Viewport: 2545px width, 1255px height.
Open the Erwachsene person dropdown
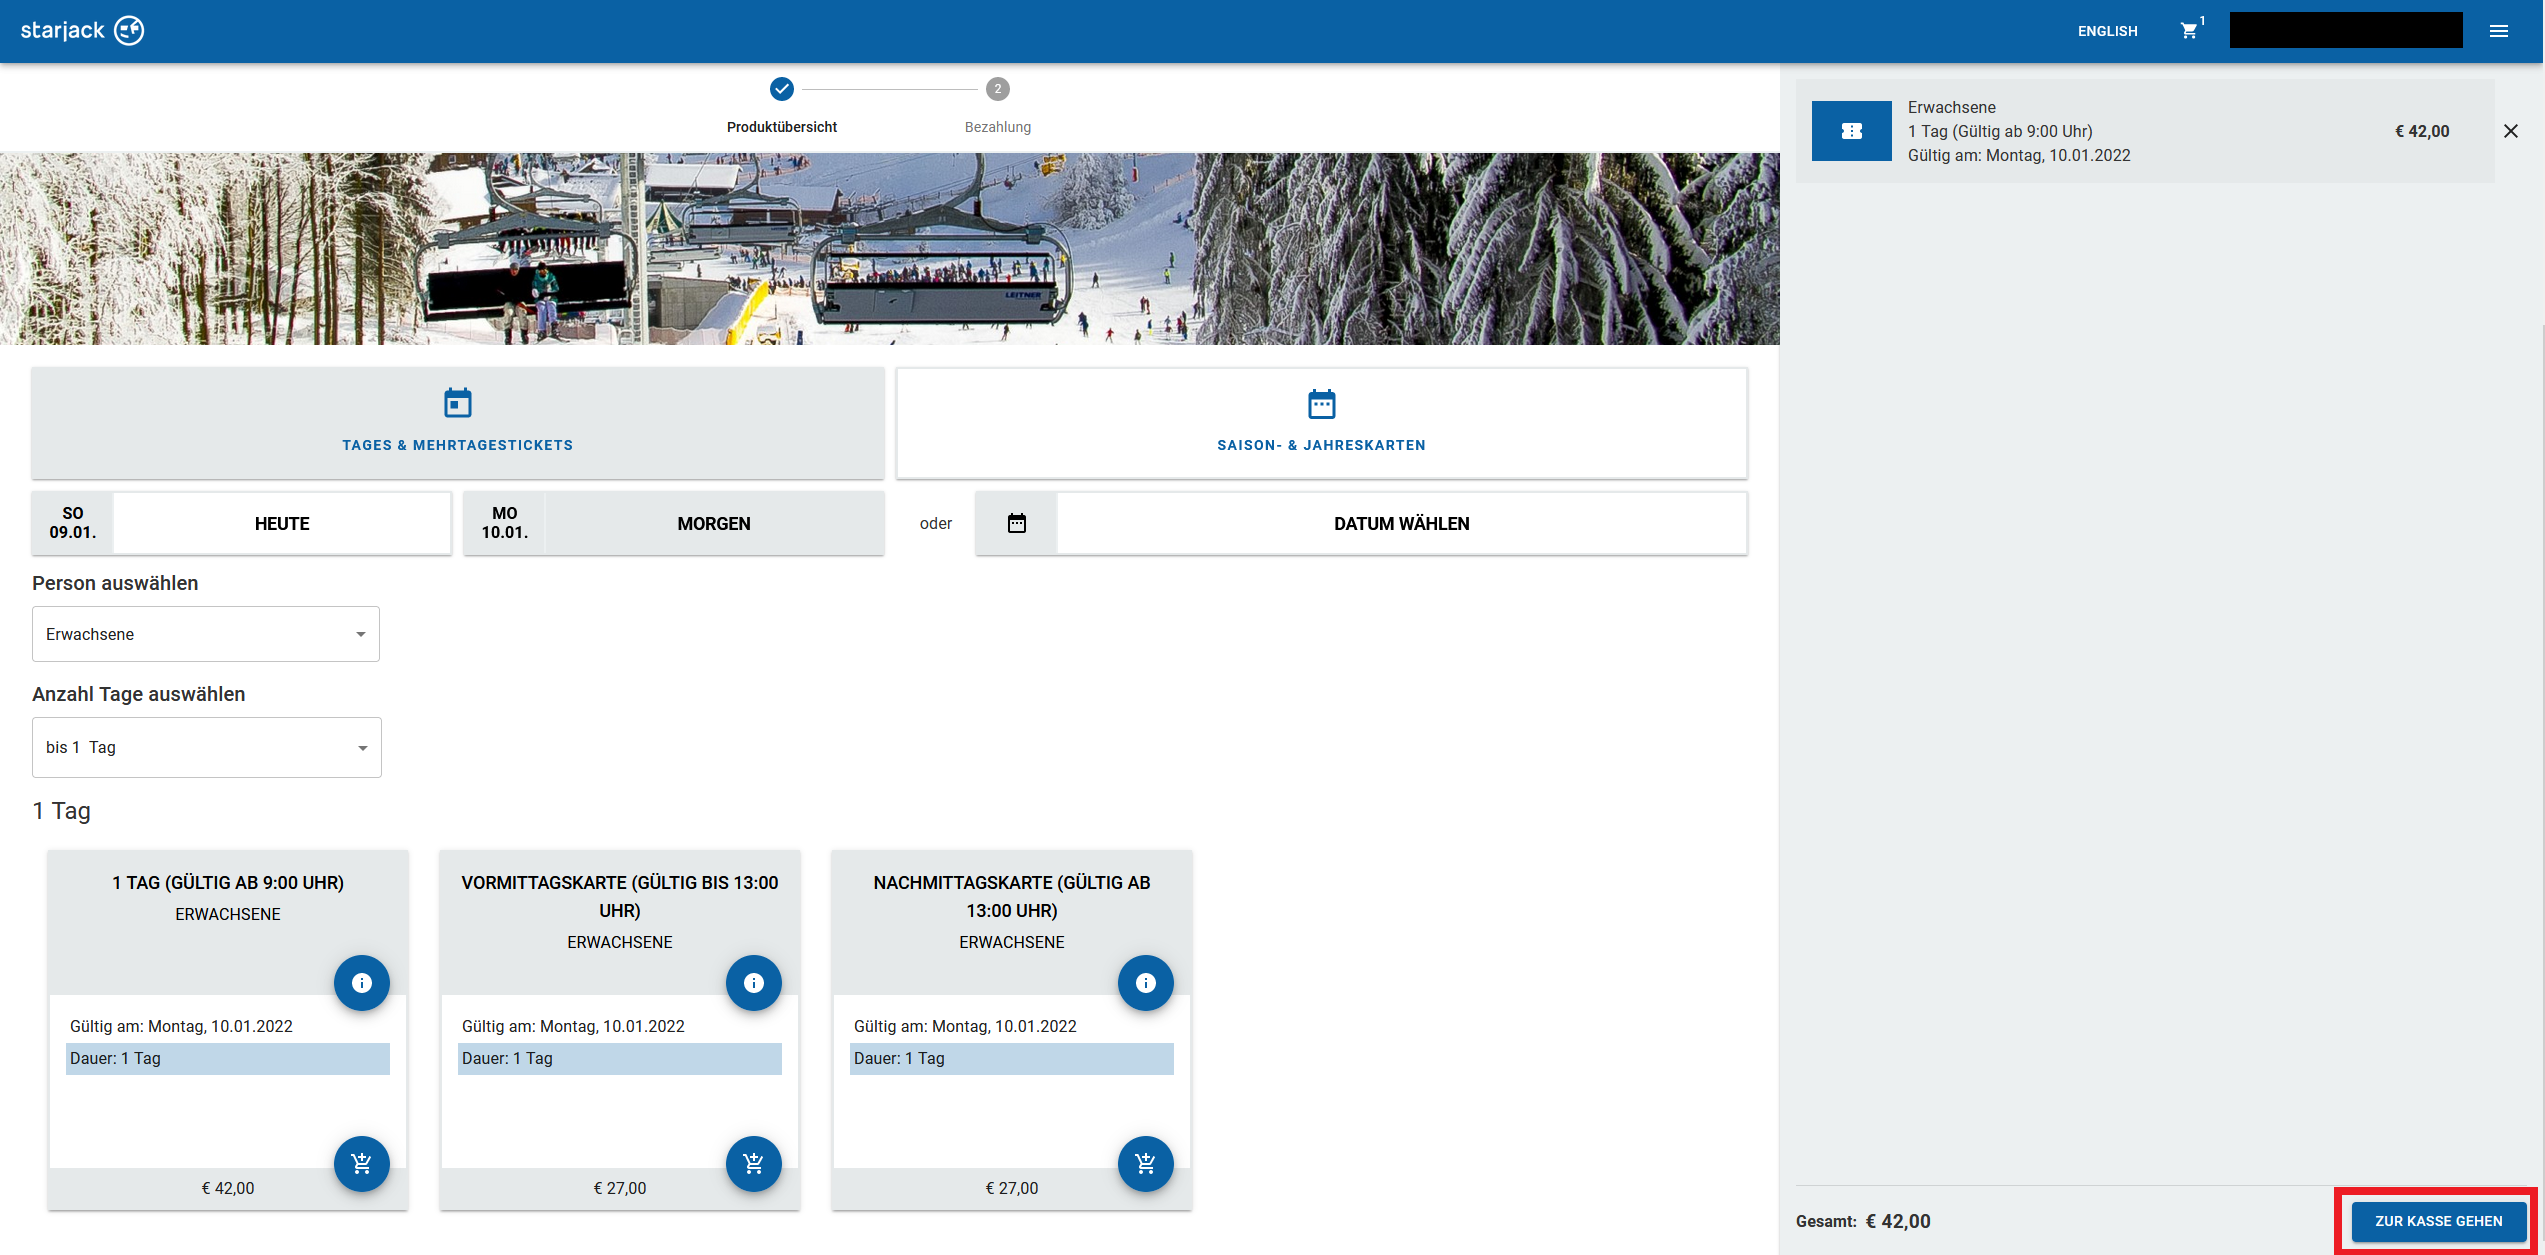pyautogui.click(x=206, y=634)
